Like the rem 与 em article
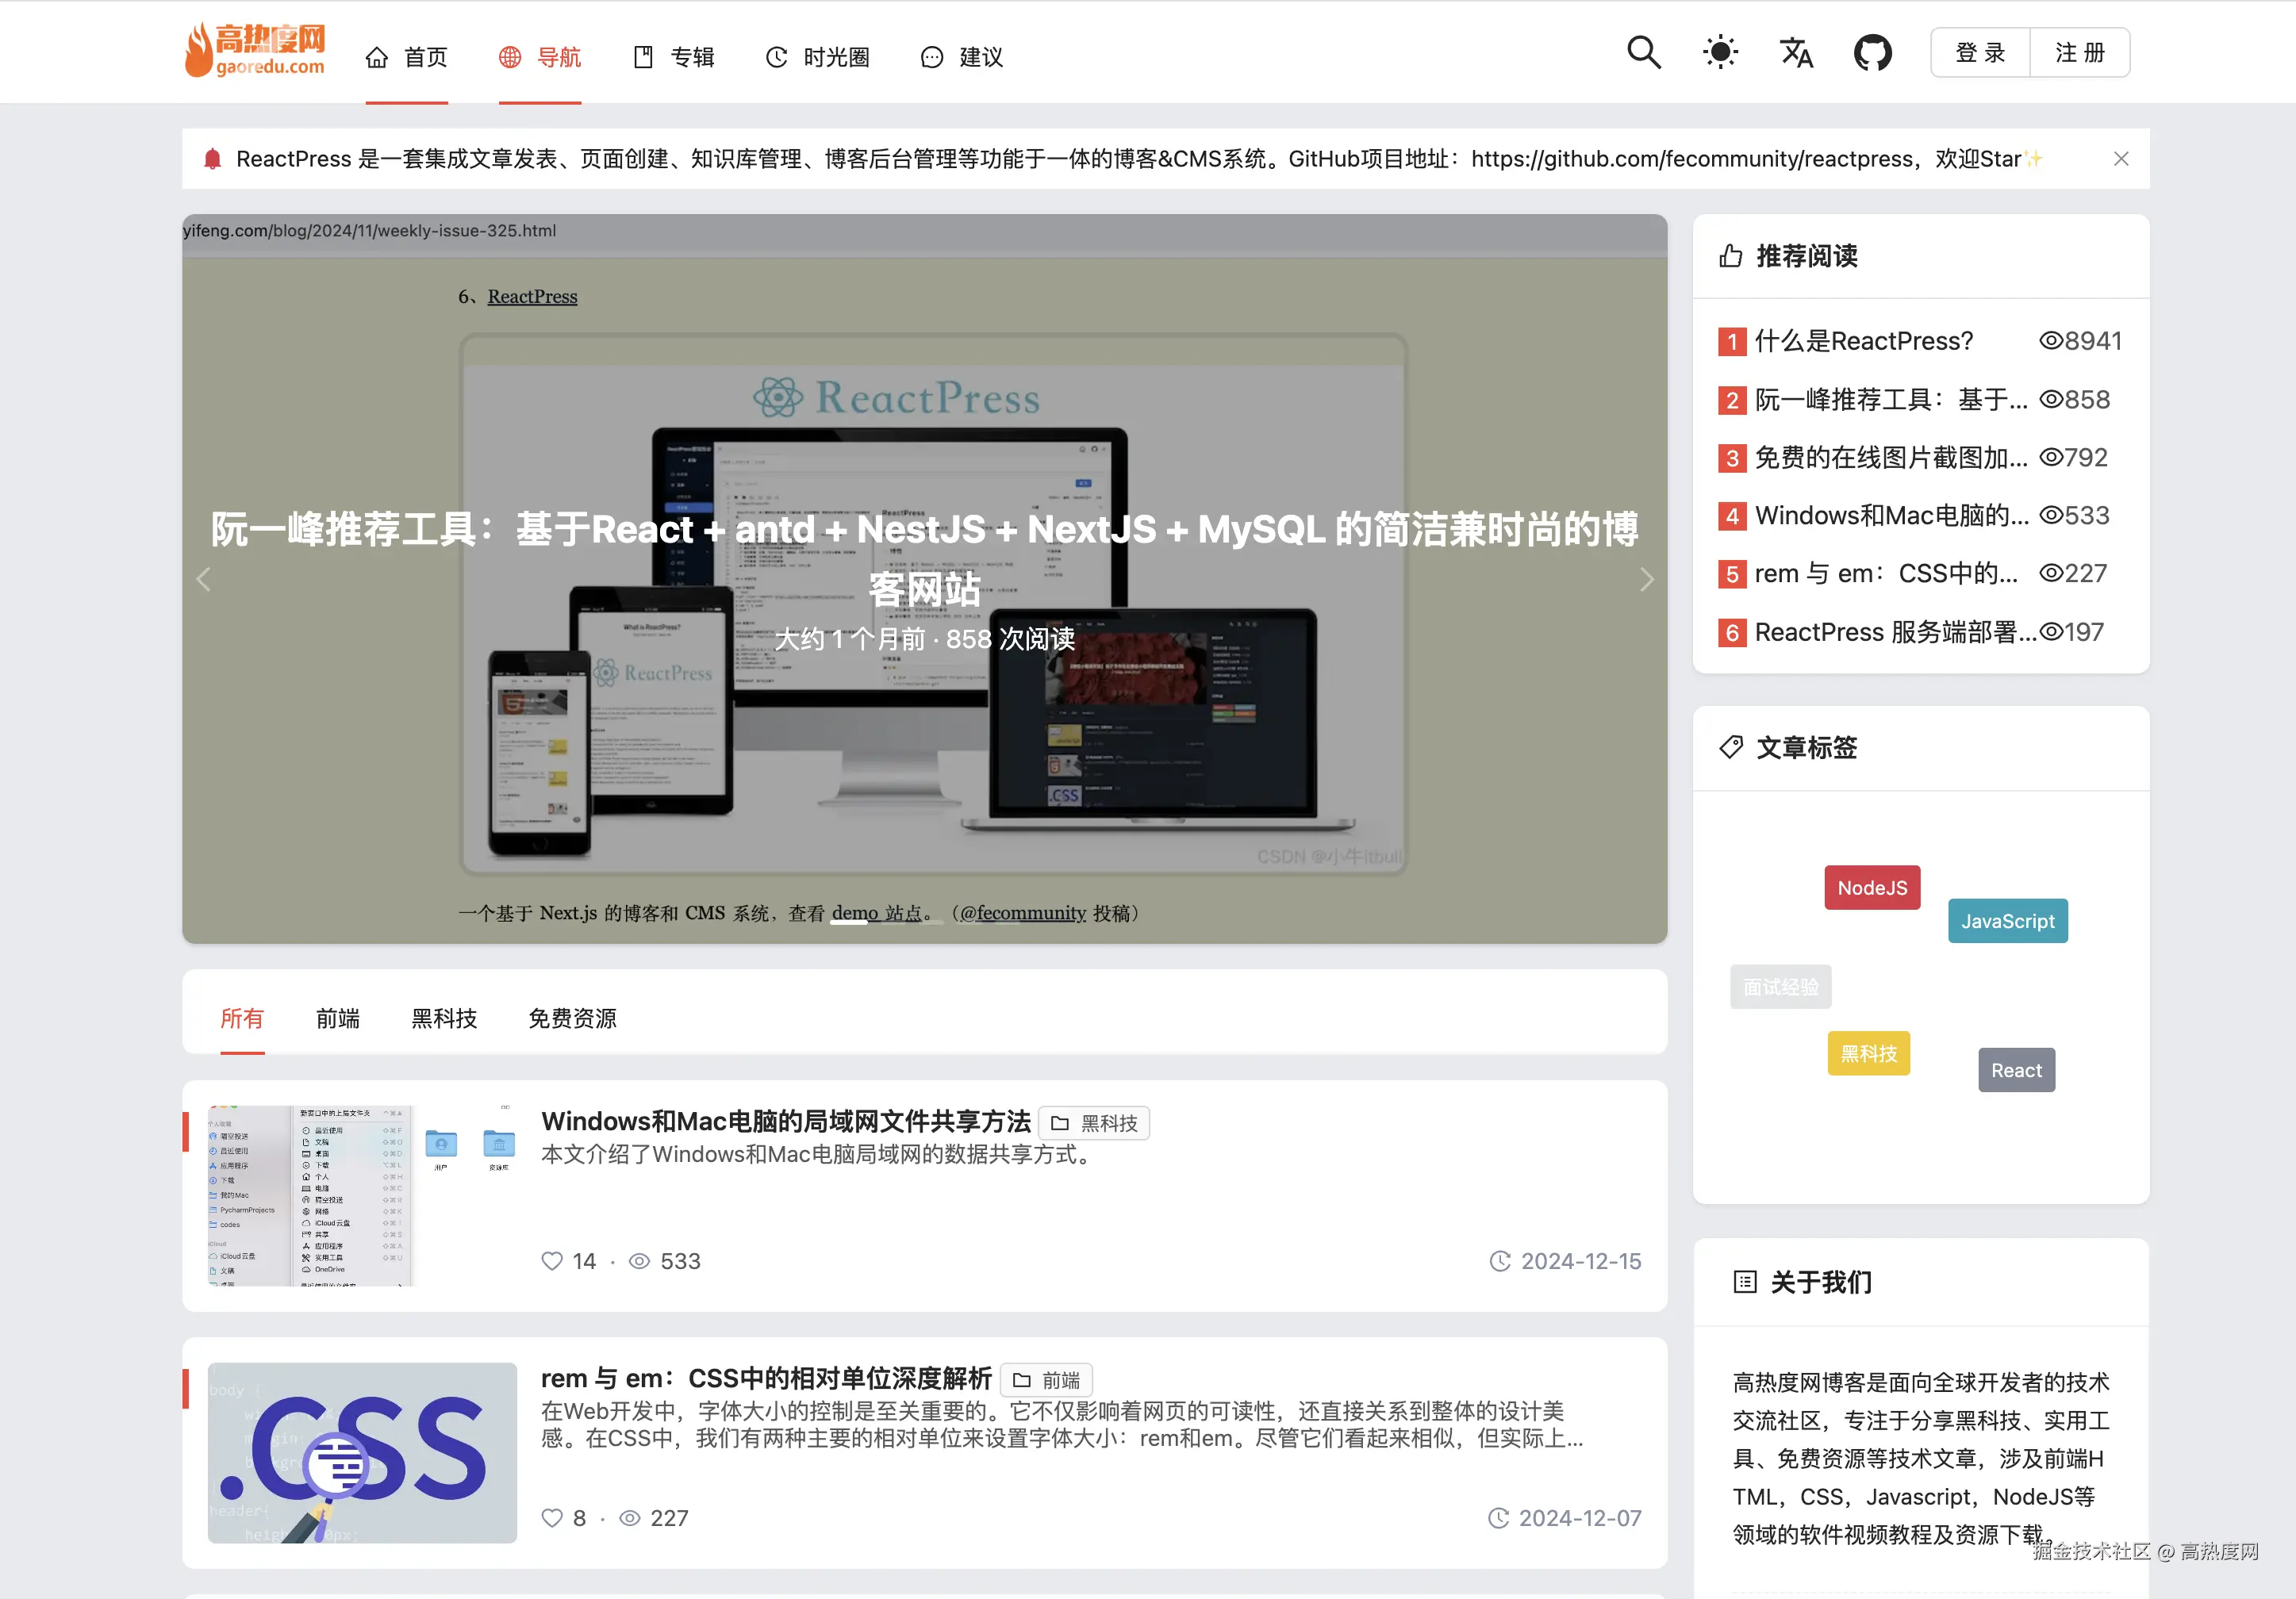 552,1518
